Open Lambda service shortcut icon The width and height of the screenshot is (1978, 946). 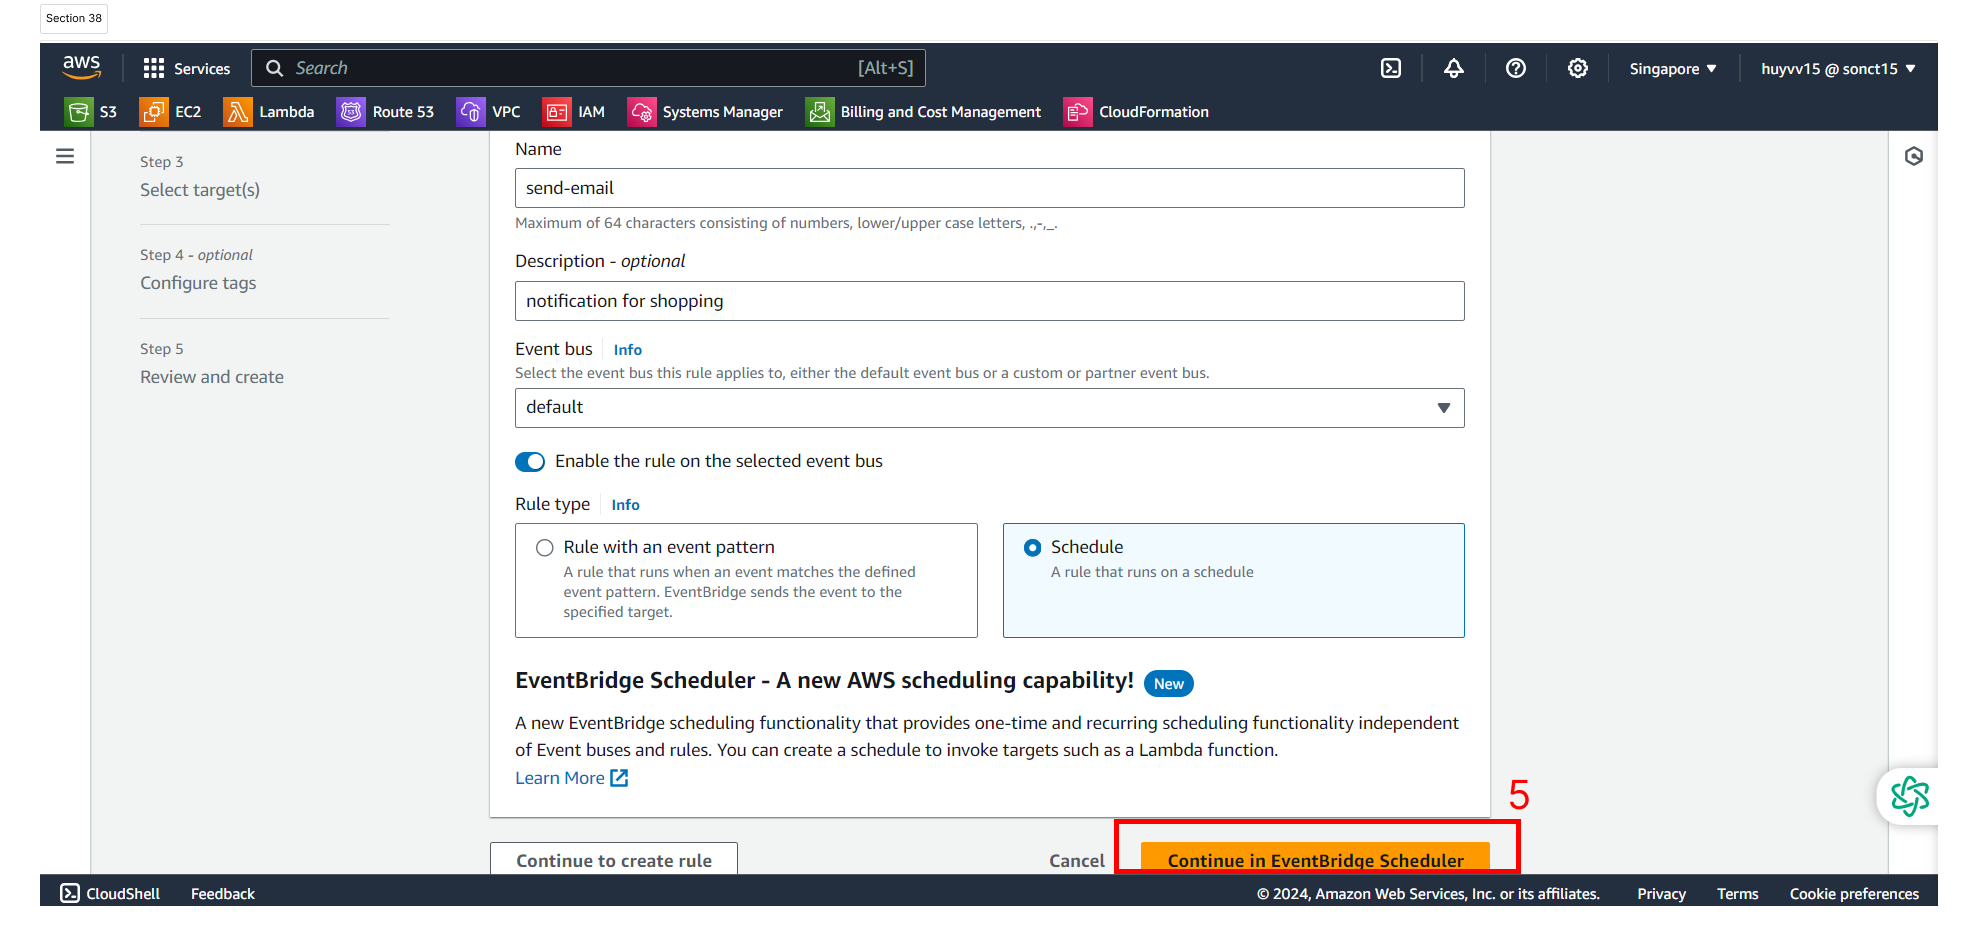coord(237,112)
